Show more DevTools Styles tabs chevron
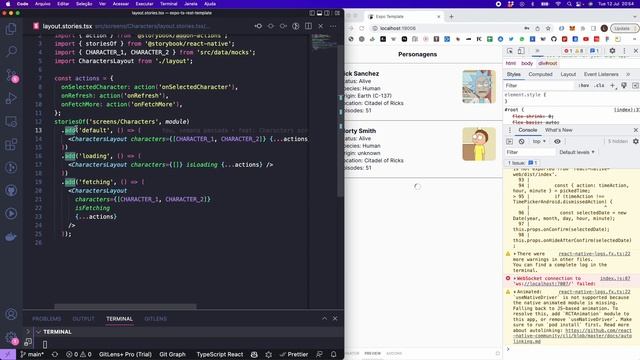Image resolution: width=640 pixels, height=360 pixels. coord(628,74)
